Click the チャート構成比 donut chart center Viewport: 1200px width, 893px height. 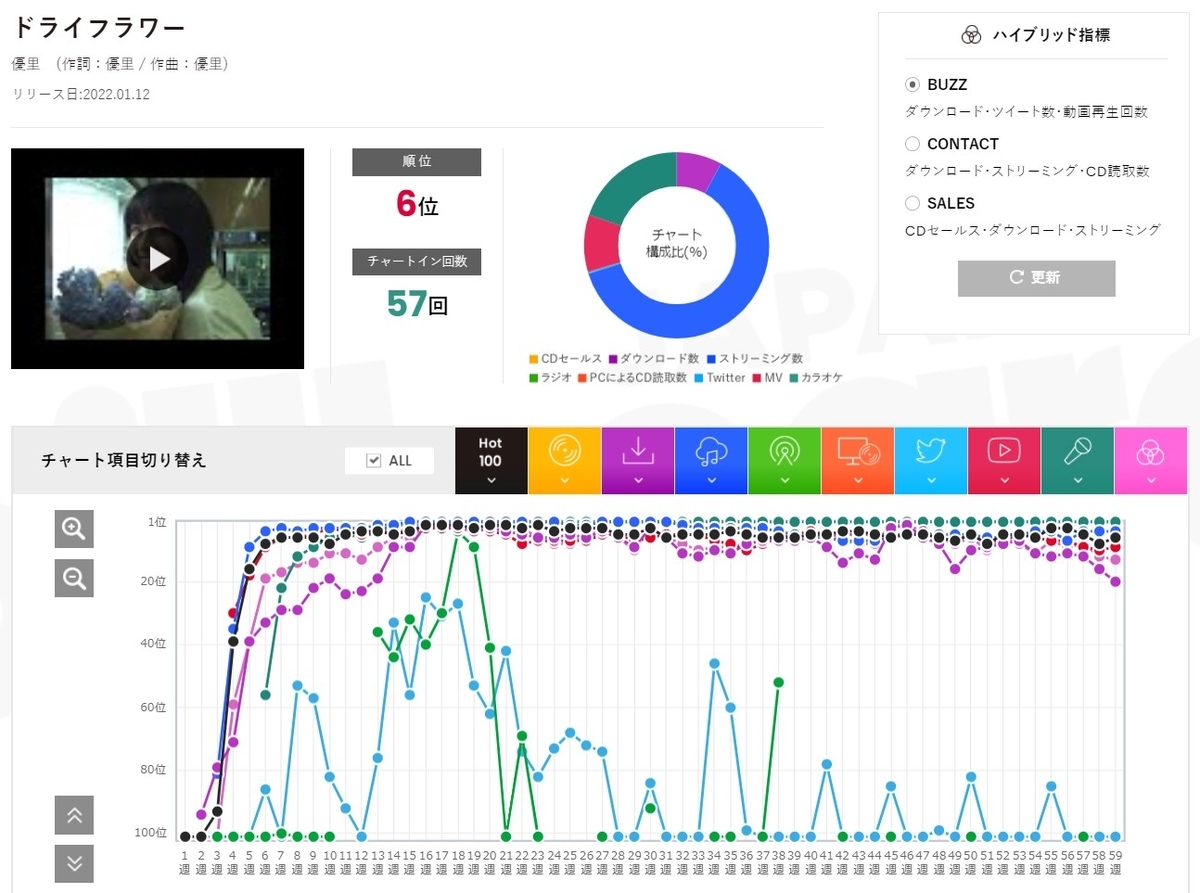[677, 243]
